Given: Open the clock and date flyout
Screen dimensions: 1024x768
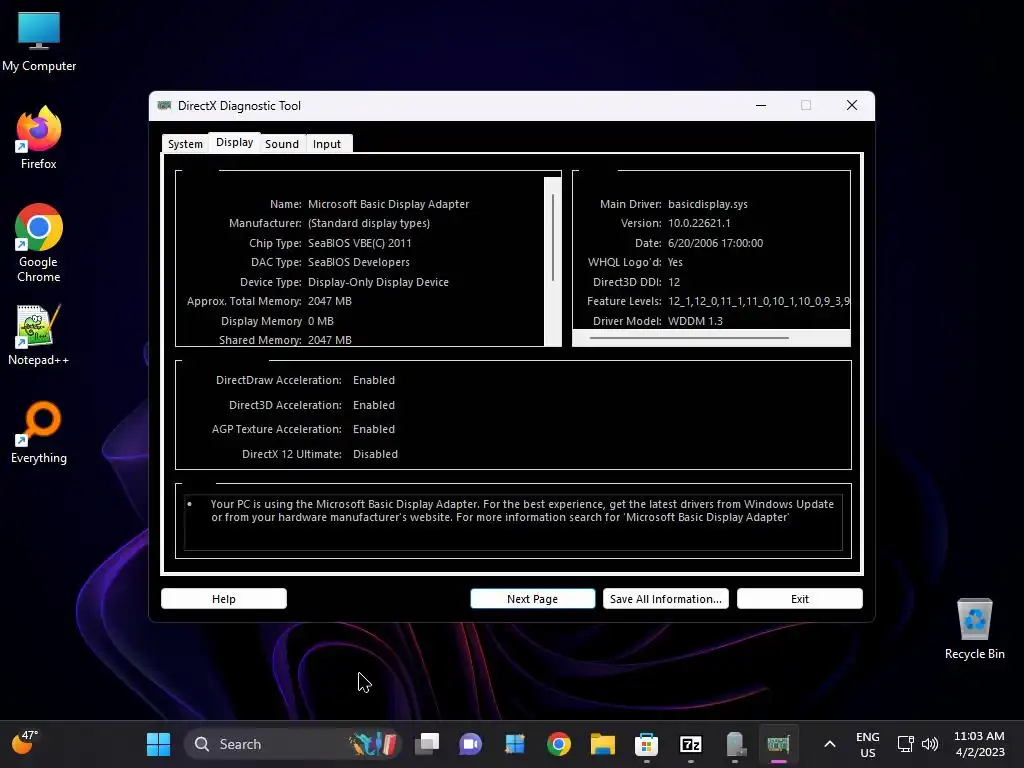Looking at the screenshot, I should point(979,744).
